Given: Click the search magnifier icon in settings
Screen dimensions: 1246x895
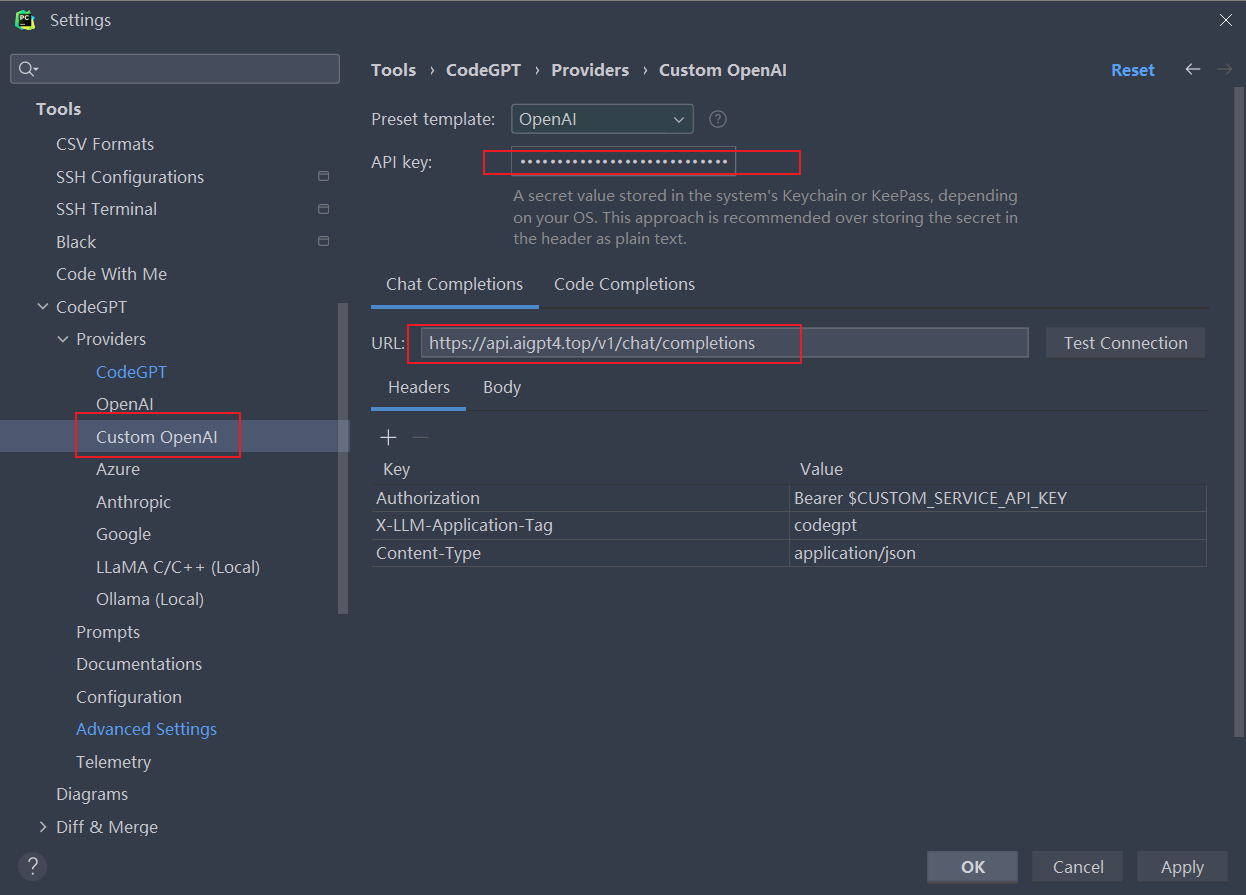Looking at the screenshot, I should pos(27,69).
